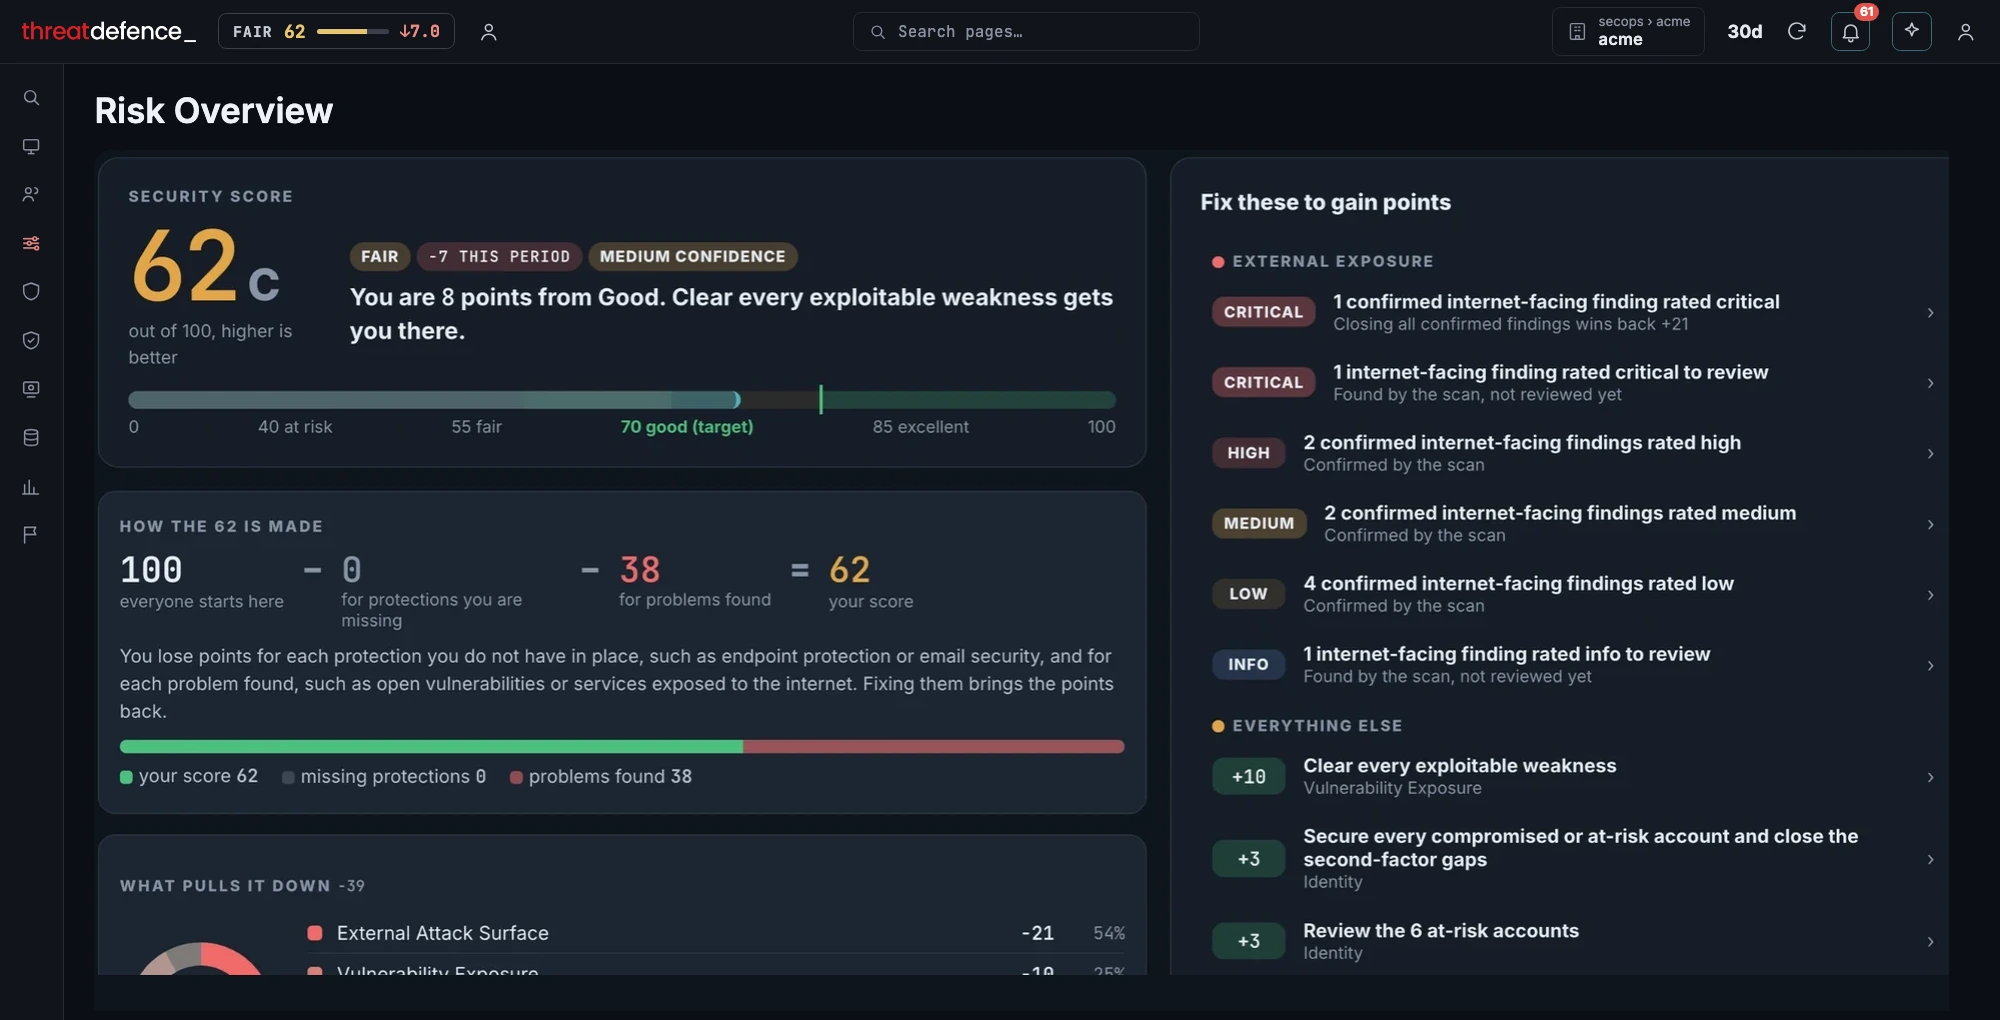Select the red risk sliders sidebar icon
This screenshot has width=2000, height=1020.
tap(31, 243)
